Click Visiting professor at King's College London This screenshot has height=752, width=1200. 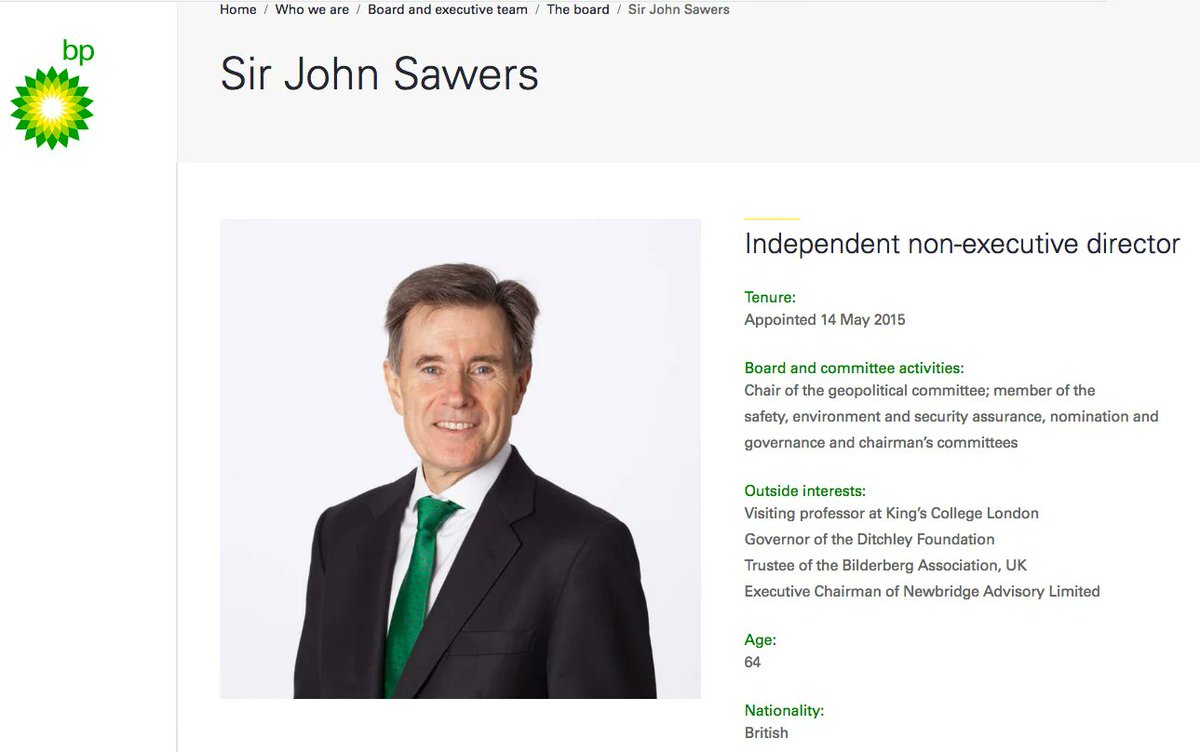pyautogui.click(x=891, y=513)
